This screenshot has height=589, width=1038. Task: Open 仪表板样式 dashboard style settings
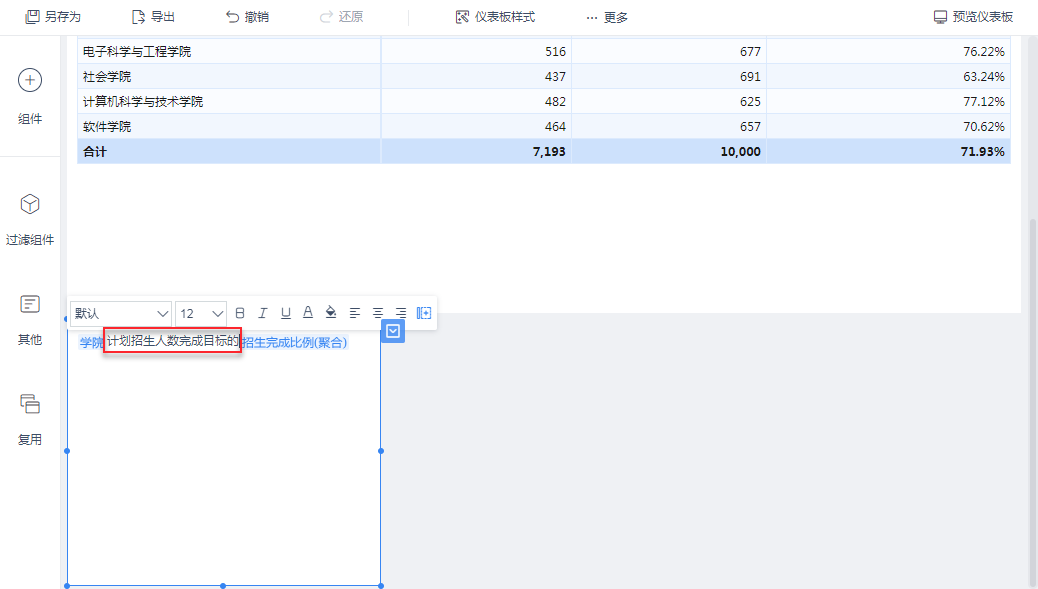495,17
